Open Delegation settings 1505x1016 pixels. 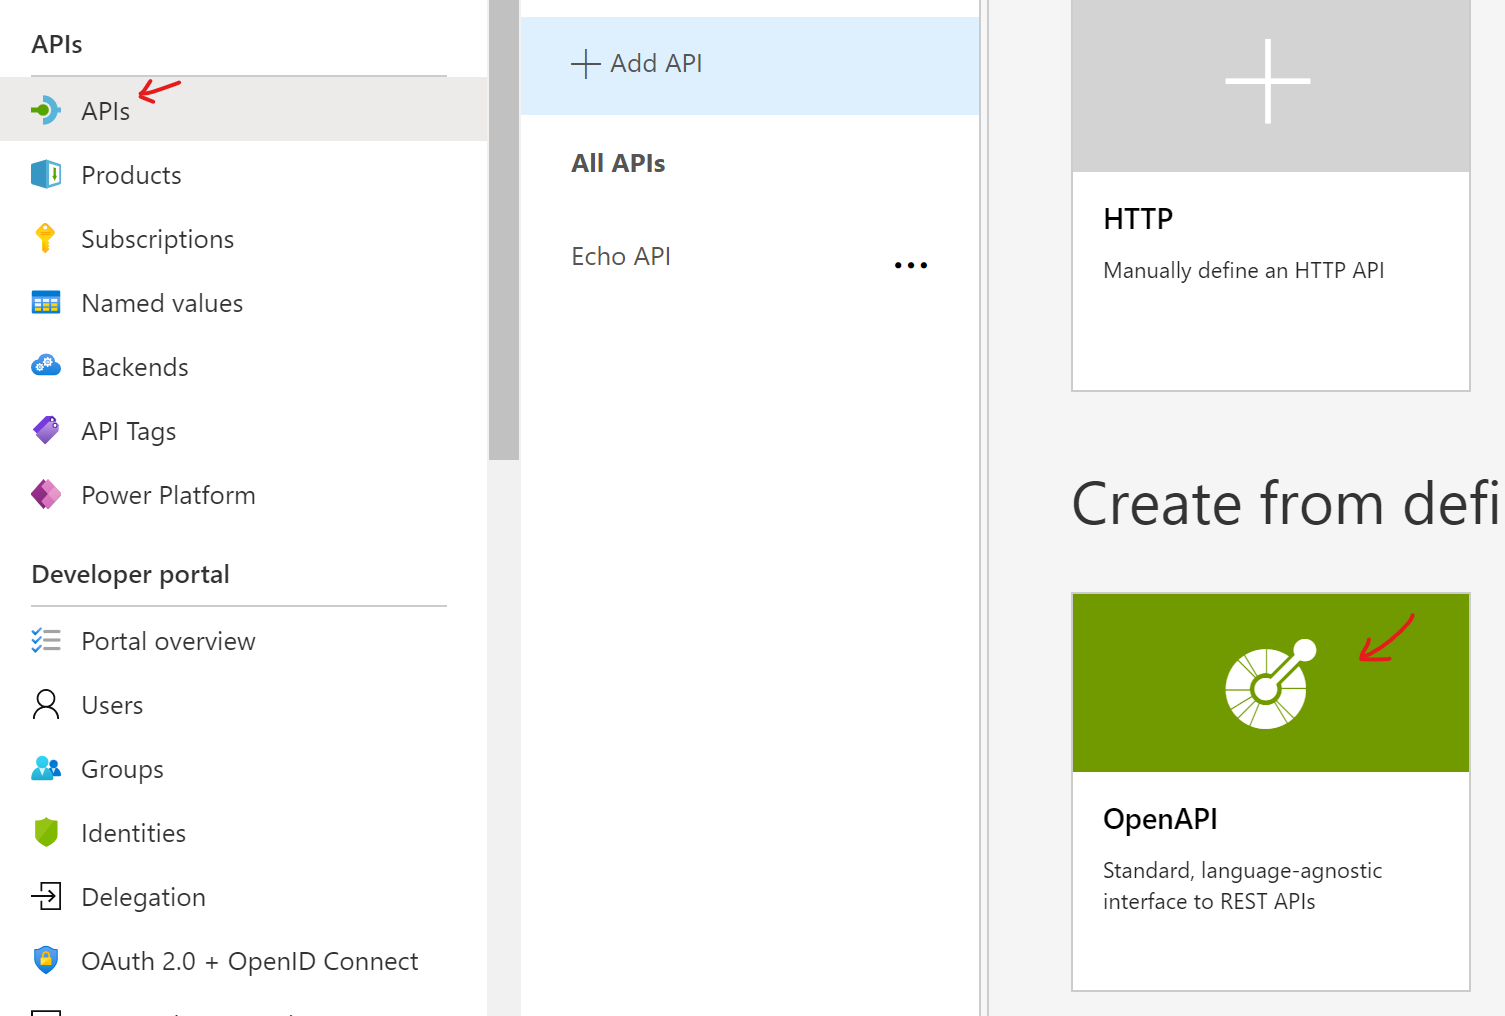[x=244, y=896]
